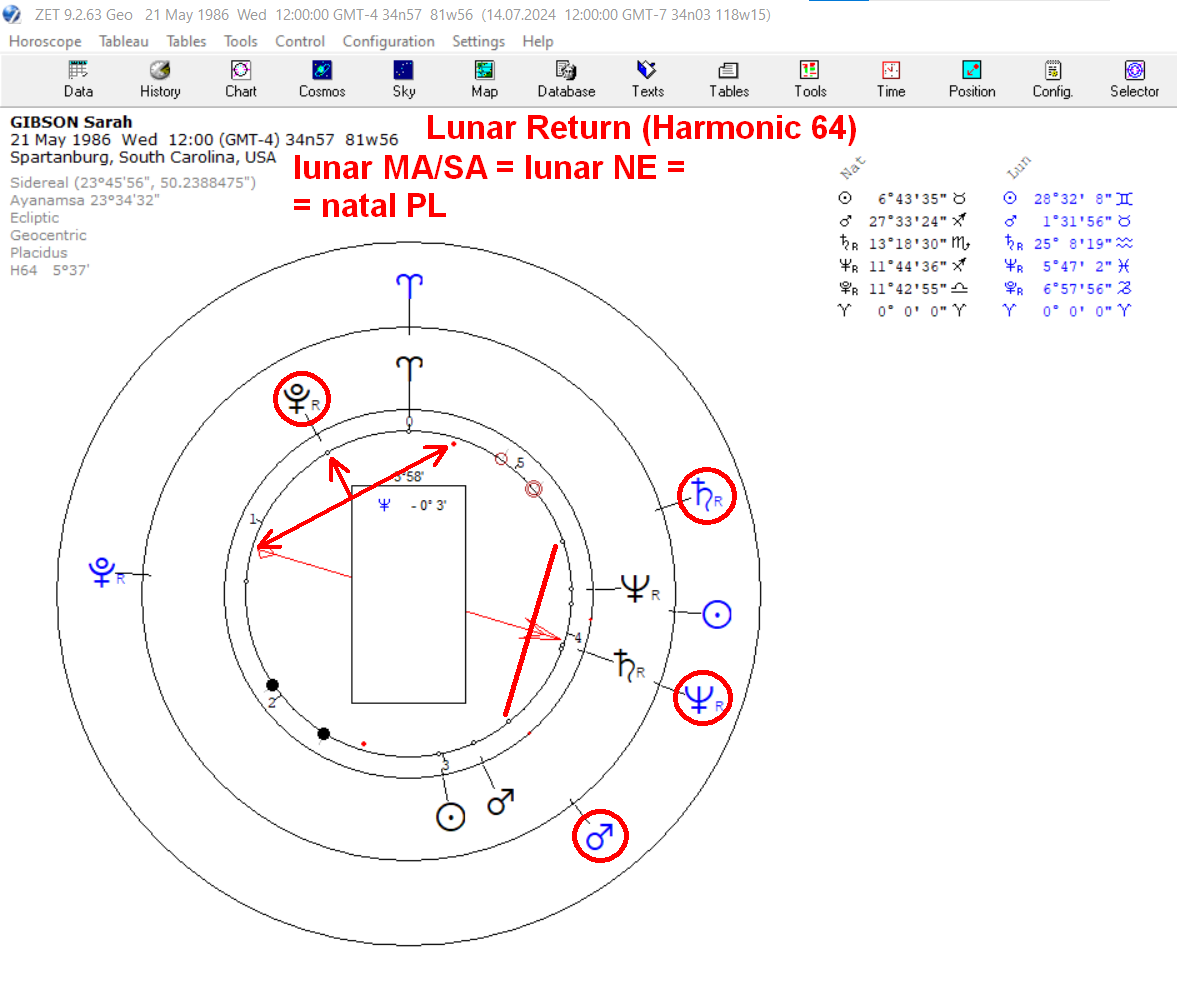Click the Ayanamsa 23°34'32" line
This screenshot has height=1003, width=1177.
point(85,200)
